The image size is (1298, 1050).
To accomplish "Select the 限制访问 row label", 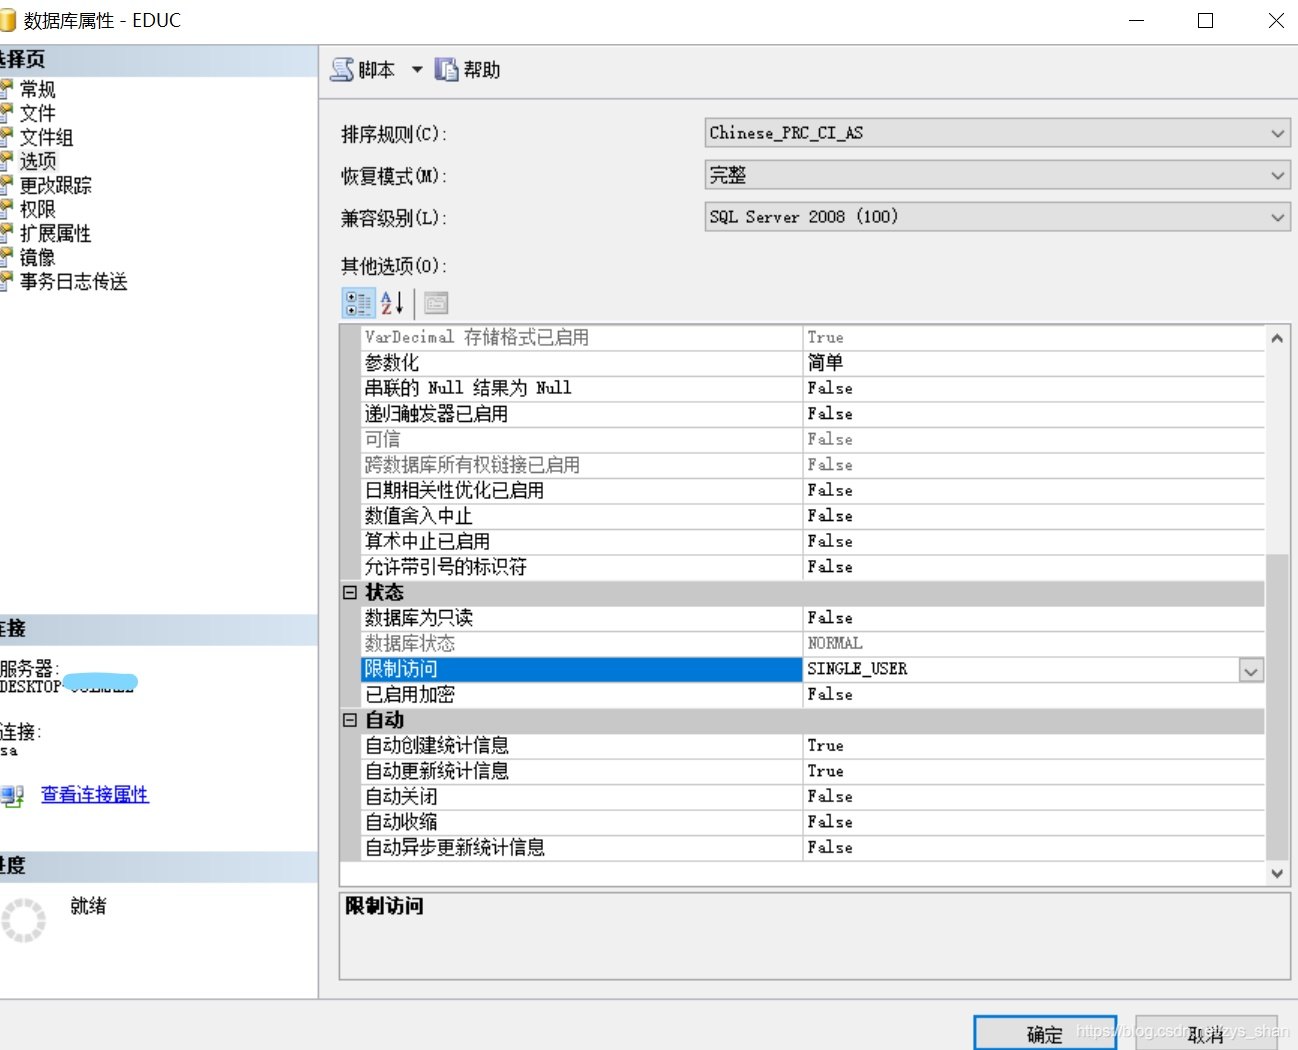I will pyautogui.click(x=582, y=669).
